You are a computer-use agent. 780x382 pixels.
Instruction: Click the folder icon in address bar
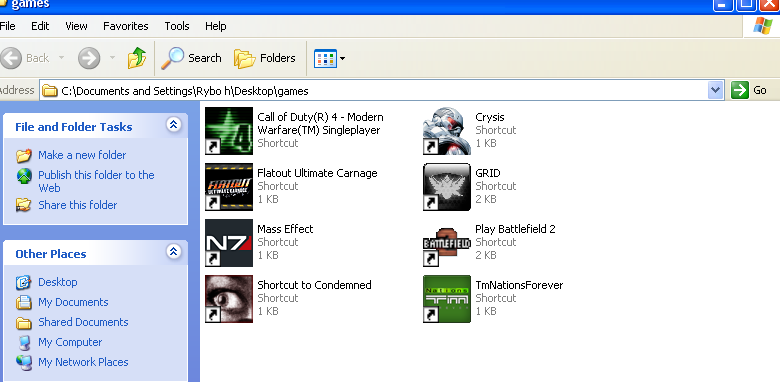(x=50, y=91)
